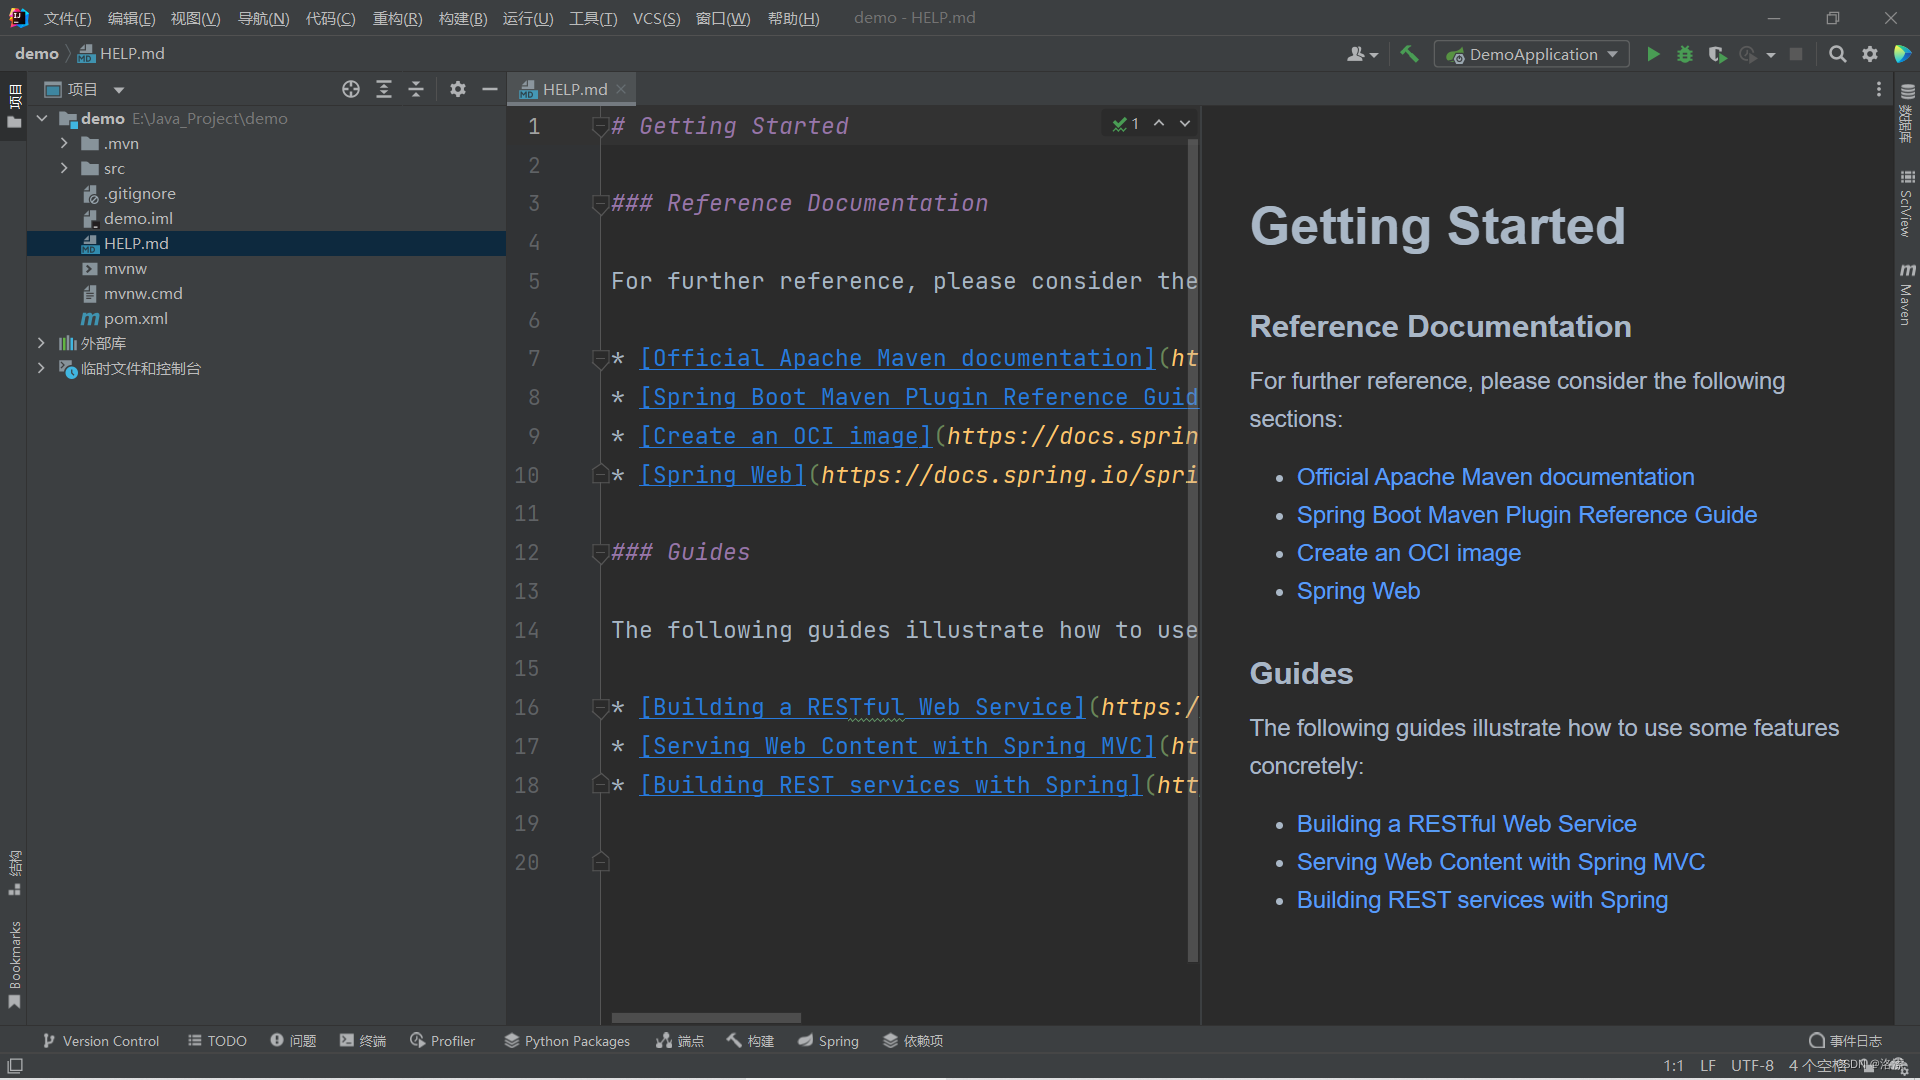
Task: Open the user account icon in toolbar
Action: pyautogui.click(x=1361, y=54)
